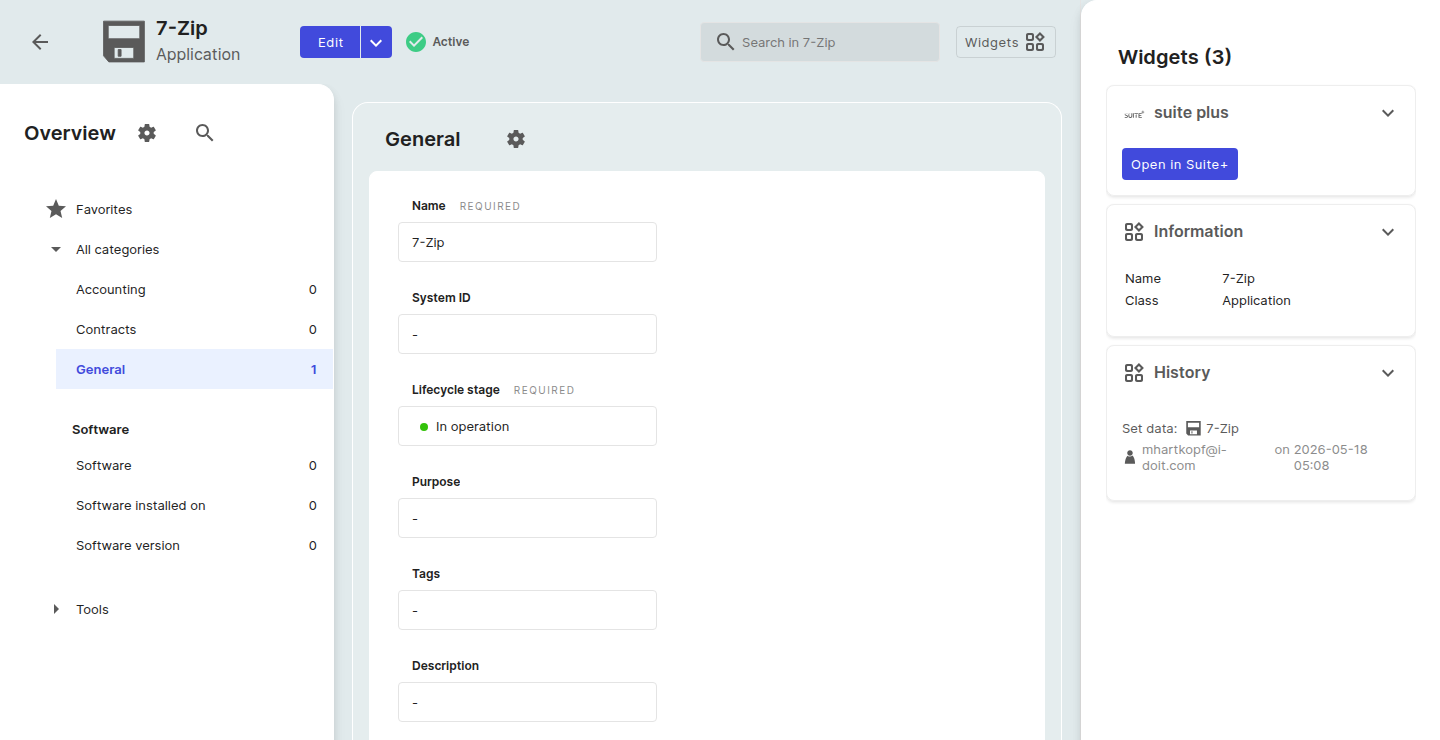Open the Lifecycle stage field
This screenshot has width=1440, height=740.
pos(527,426)
